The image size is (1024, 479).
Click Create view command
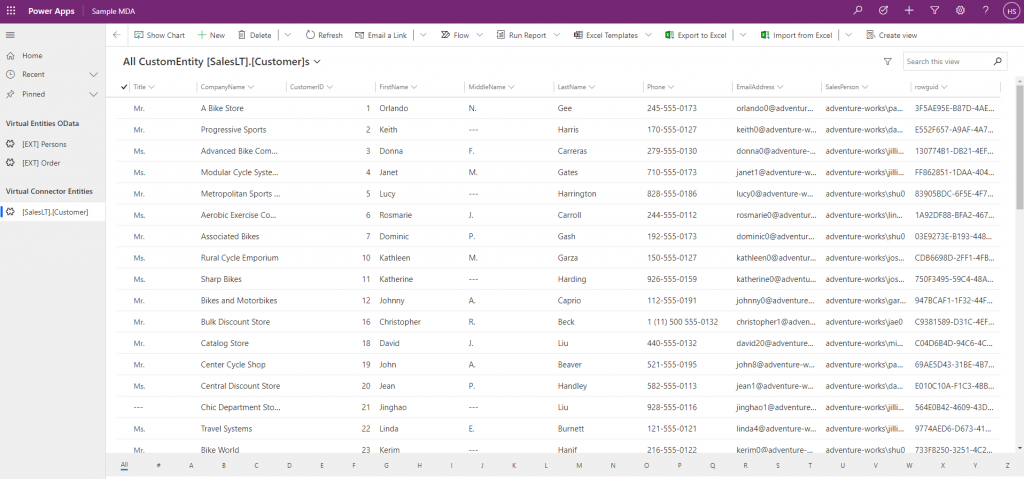coord(891,35)
